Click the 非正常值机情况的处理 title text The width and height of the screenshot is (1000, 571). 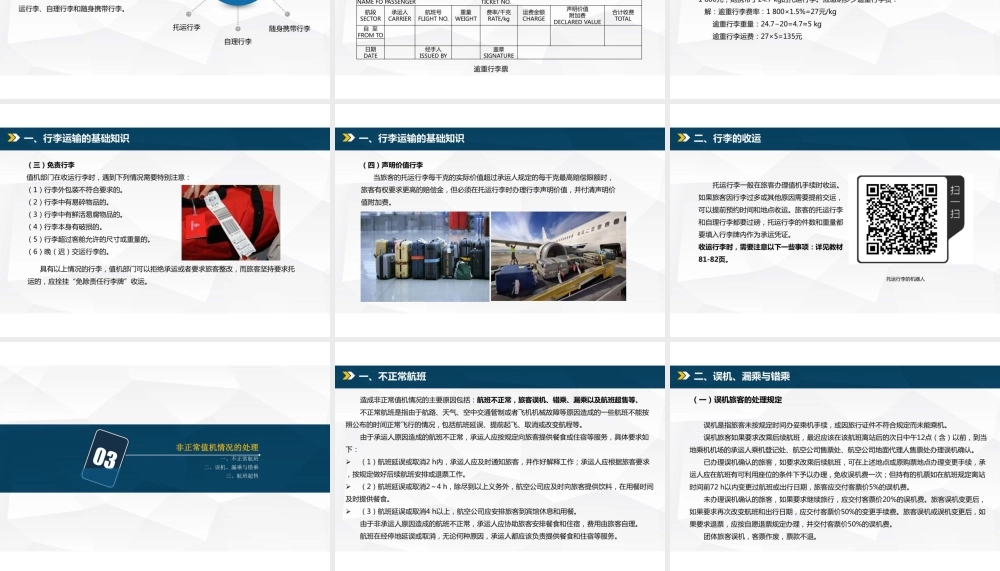(x=217, y=447)
